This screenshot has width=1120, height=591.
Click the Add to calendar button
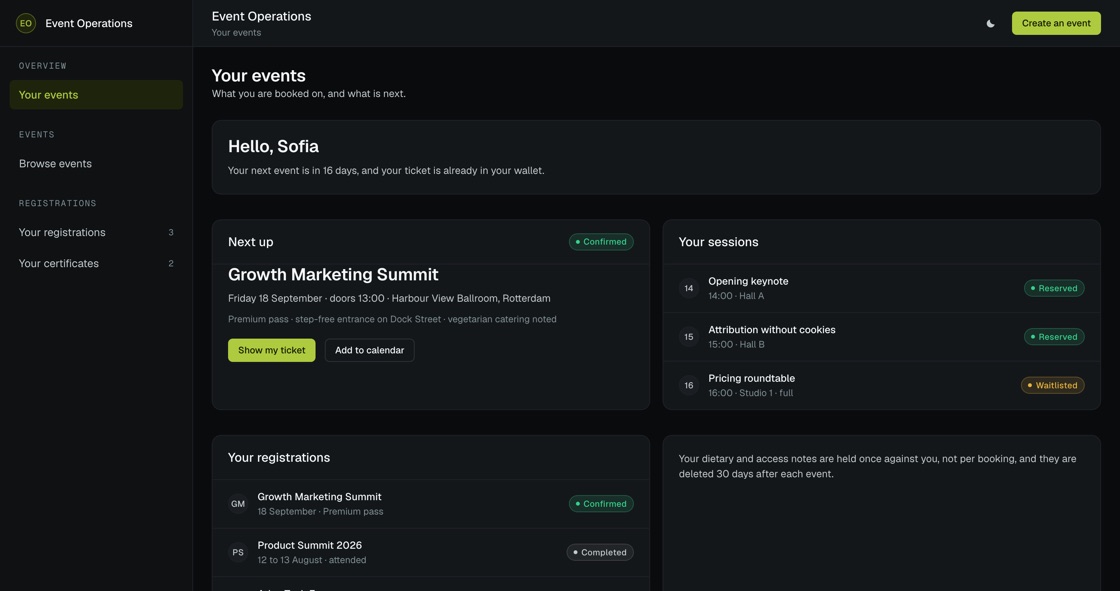coord(369,350)
